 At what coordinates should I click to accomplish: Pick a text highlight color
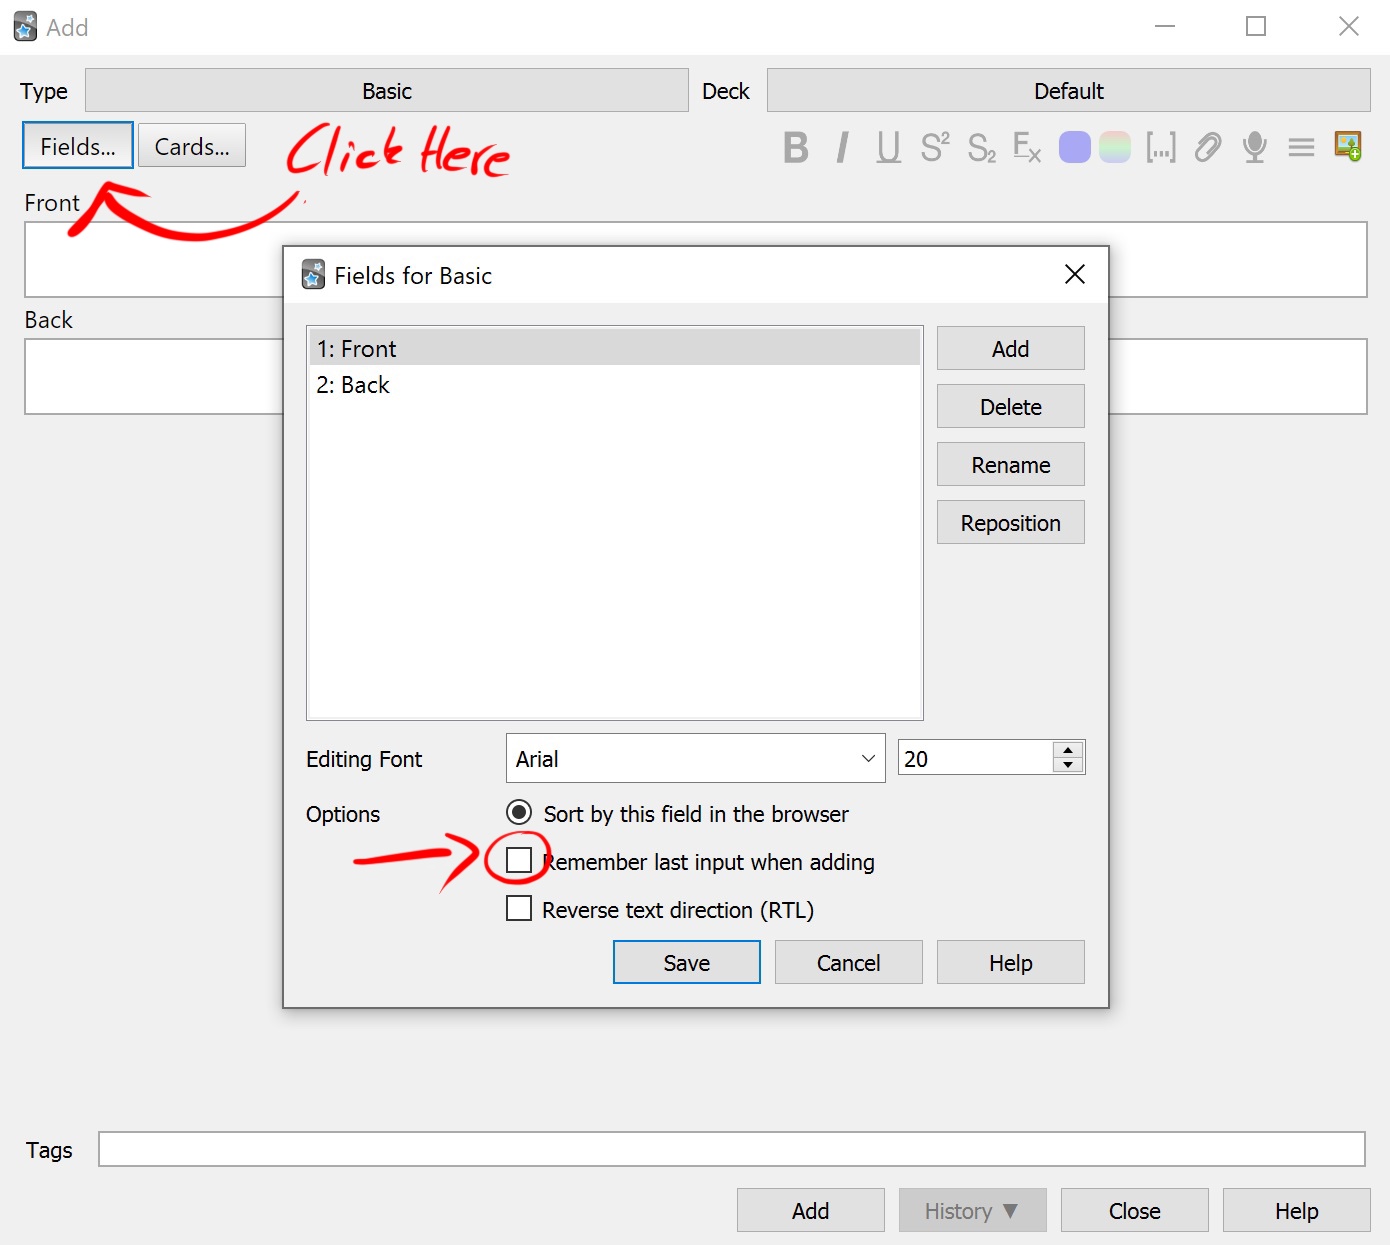click(1114, 147)
